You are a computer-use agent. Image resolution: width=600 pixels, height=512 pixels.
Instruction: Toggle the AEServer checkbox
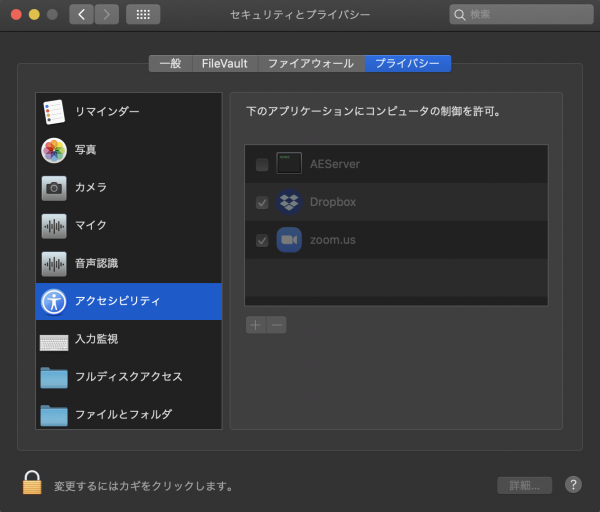coord(262,165)
